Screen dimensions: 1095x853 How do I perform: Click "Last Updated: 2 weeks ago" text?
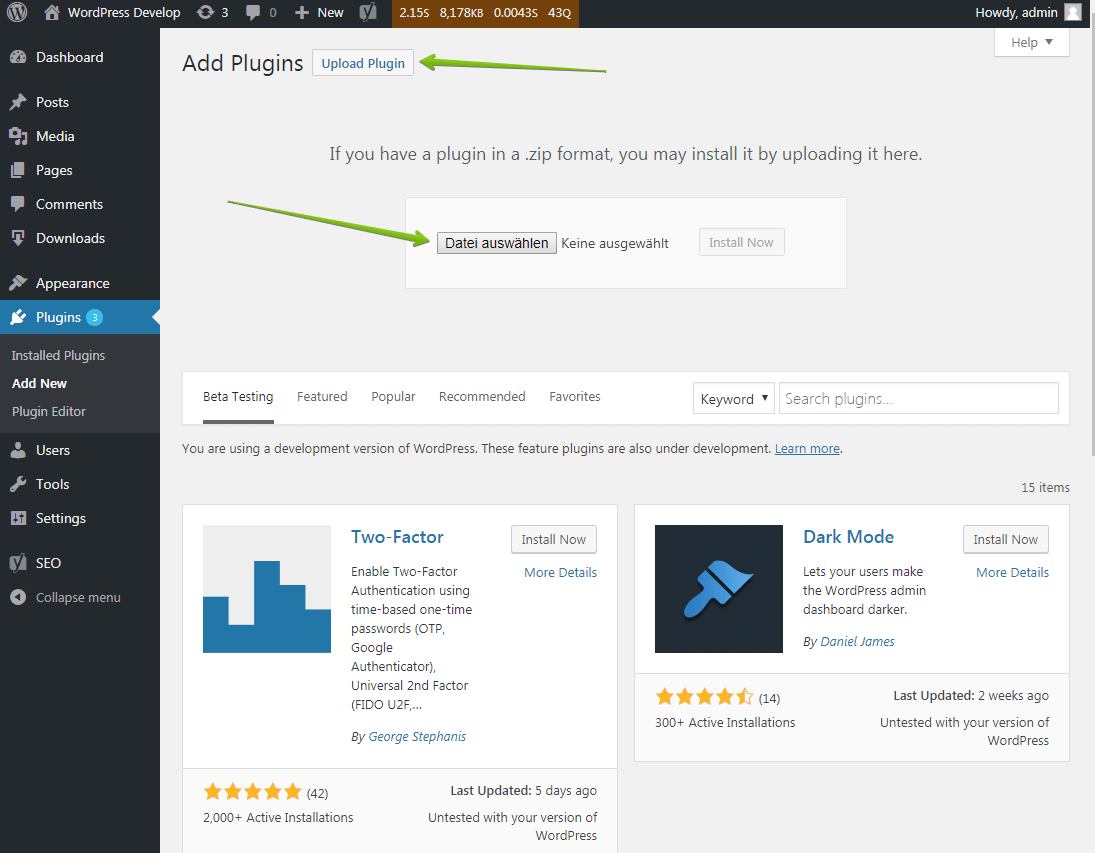[971, 695]
